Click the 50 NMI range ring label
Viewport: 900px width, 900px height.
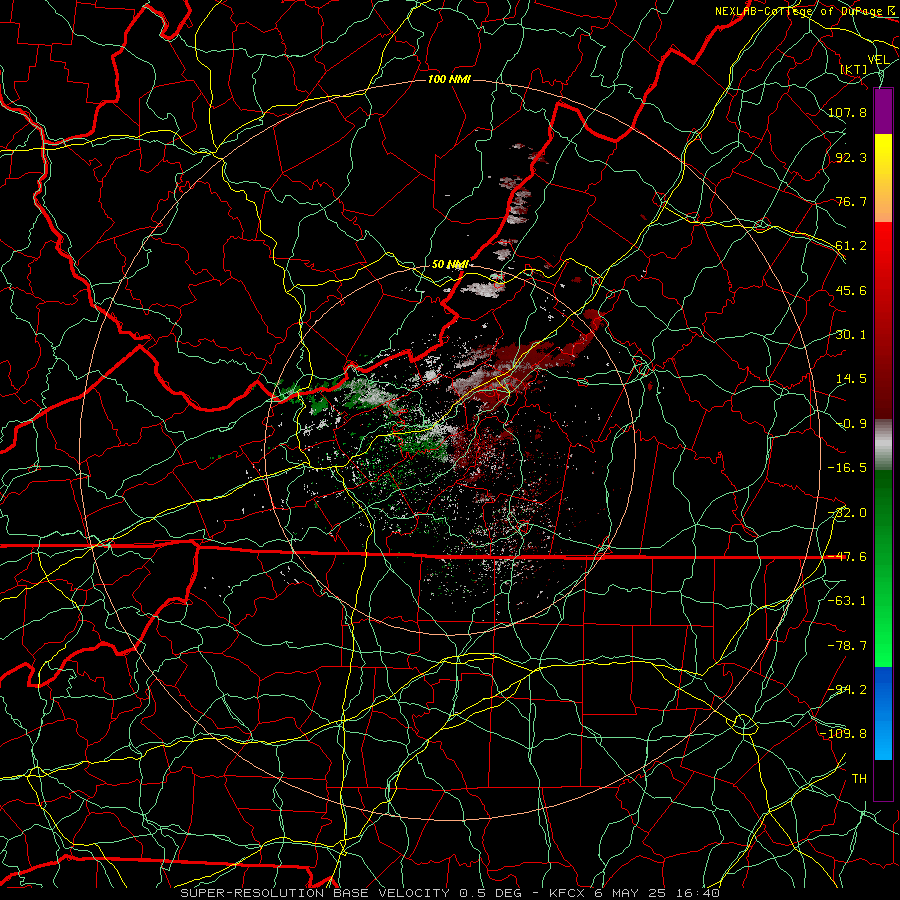pyautogui.click(x=450, y=265)
